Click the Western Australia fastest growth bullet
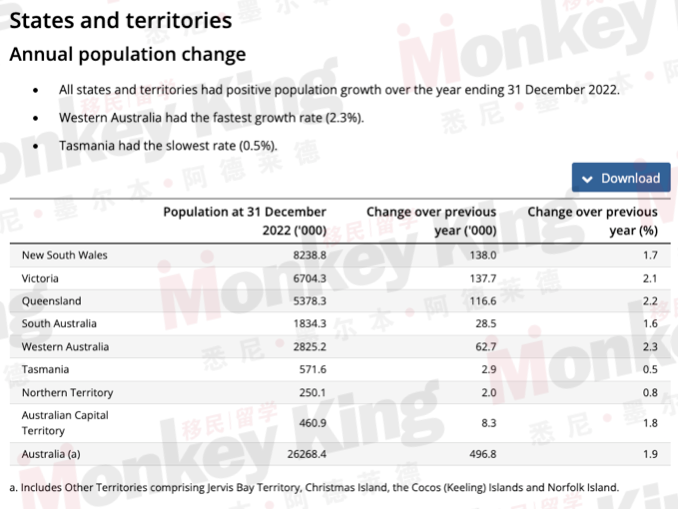Viewport: 678px width, 509px height. (x=211, y=118)
